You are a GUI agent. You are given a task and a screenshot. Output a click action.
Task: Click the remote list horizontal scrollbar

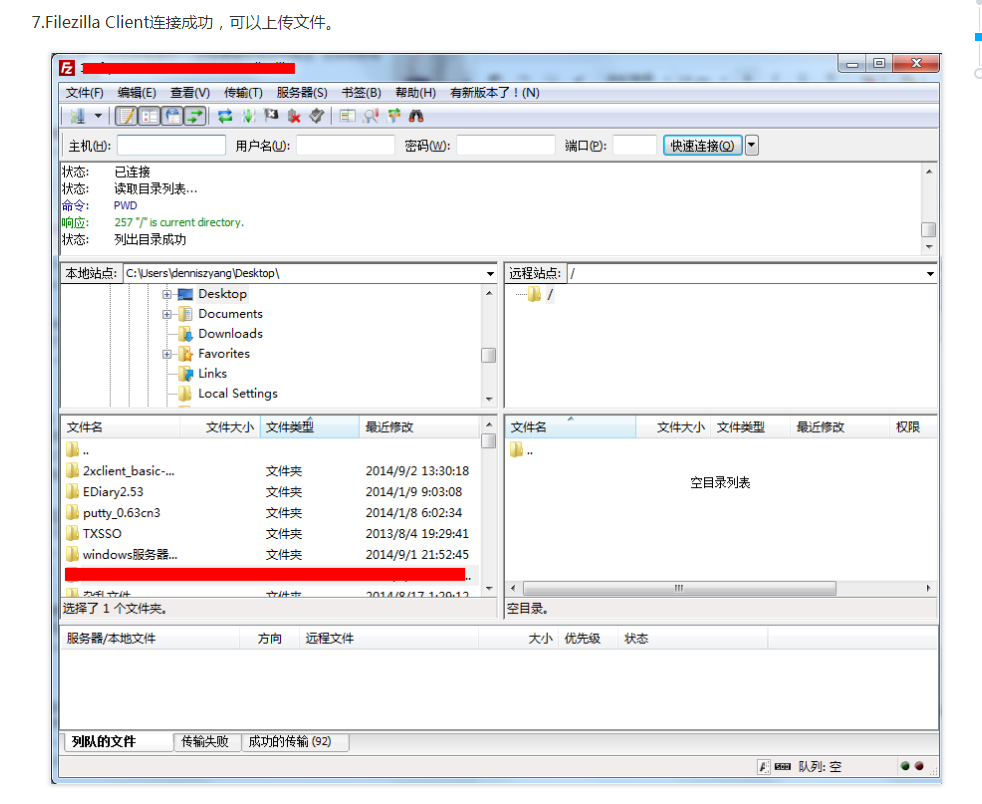(680, 589)
